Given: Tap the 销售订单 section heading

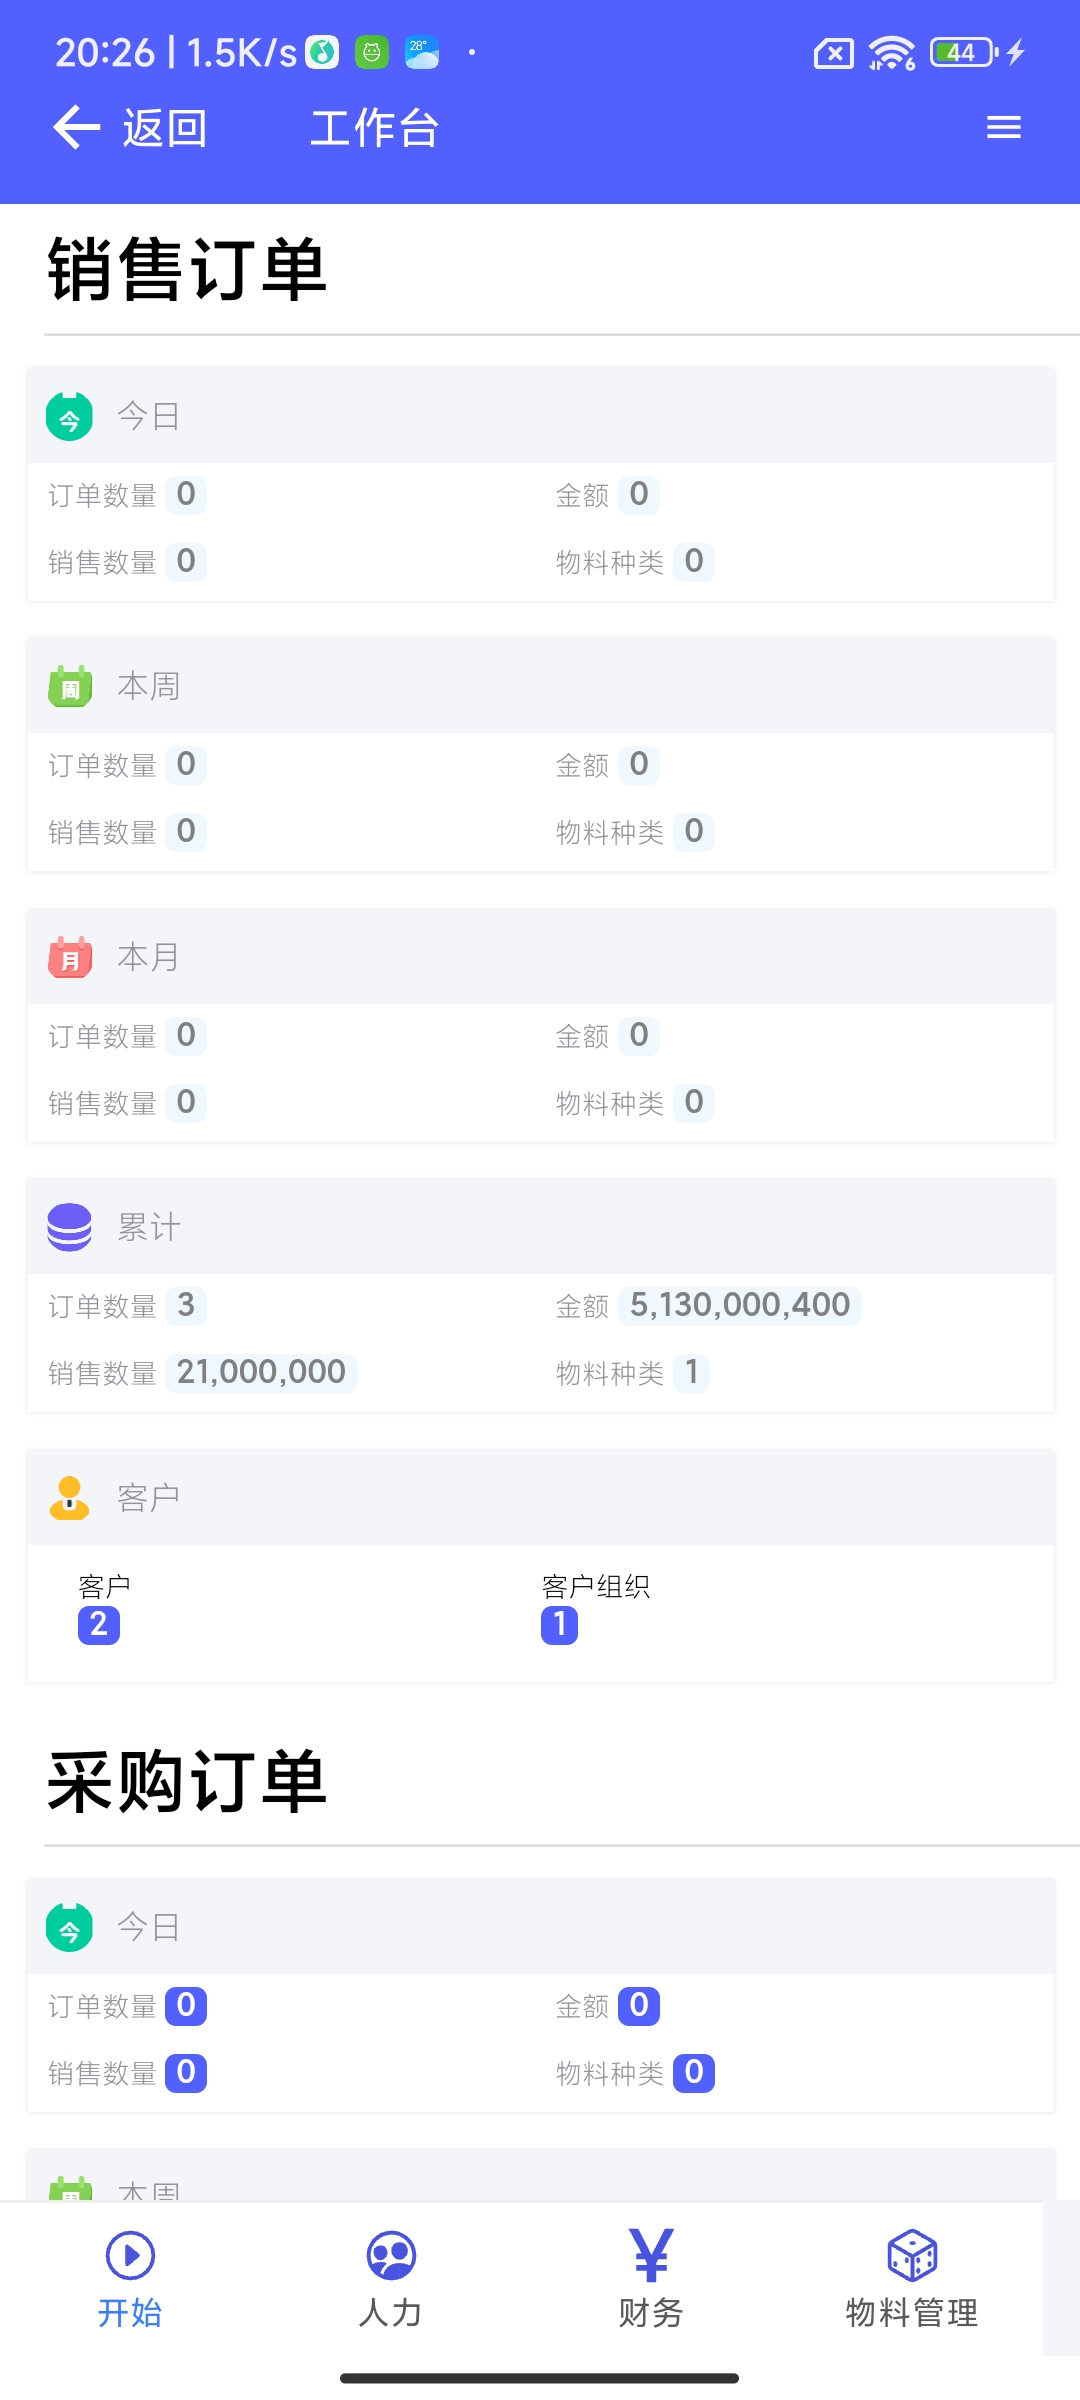Looking at the screenshot, I should [187, 270].
